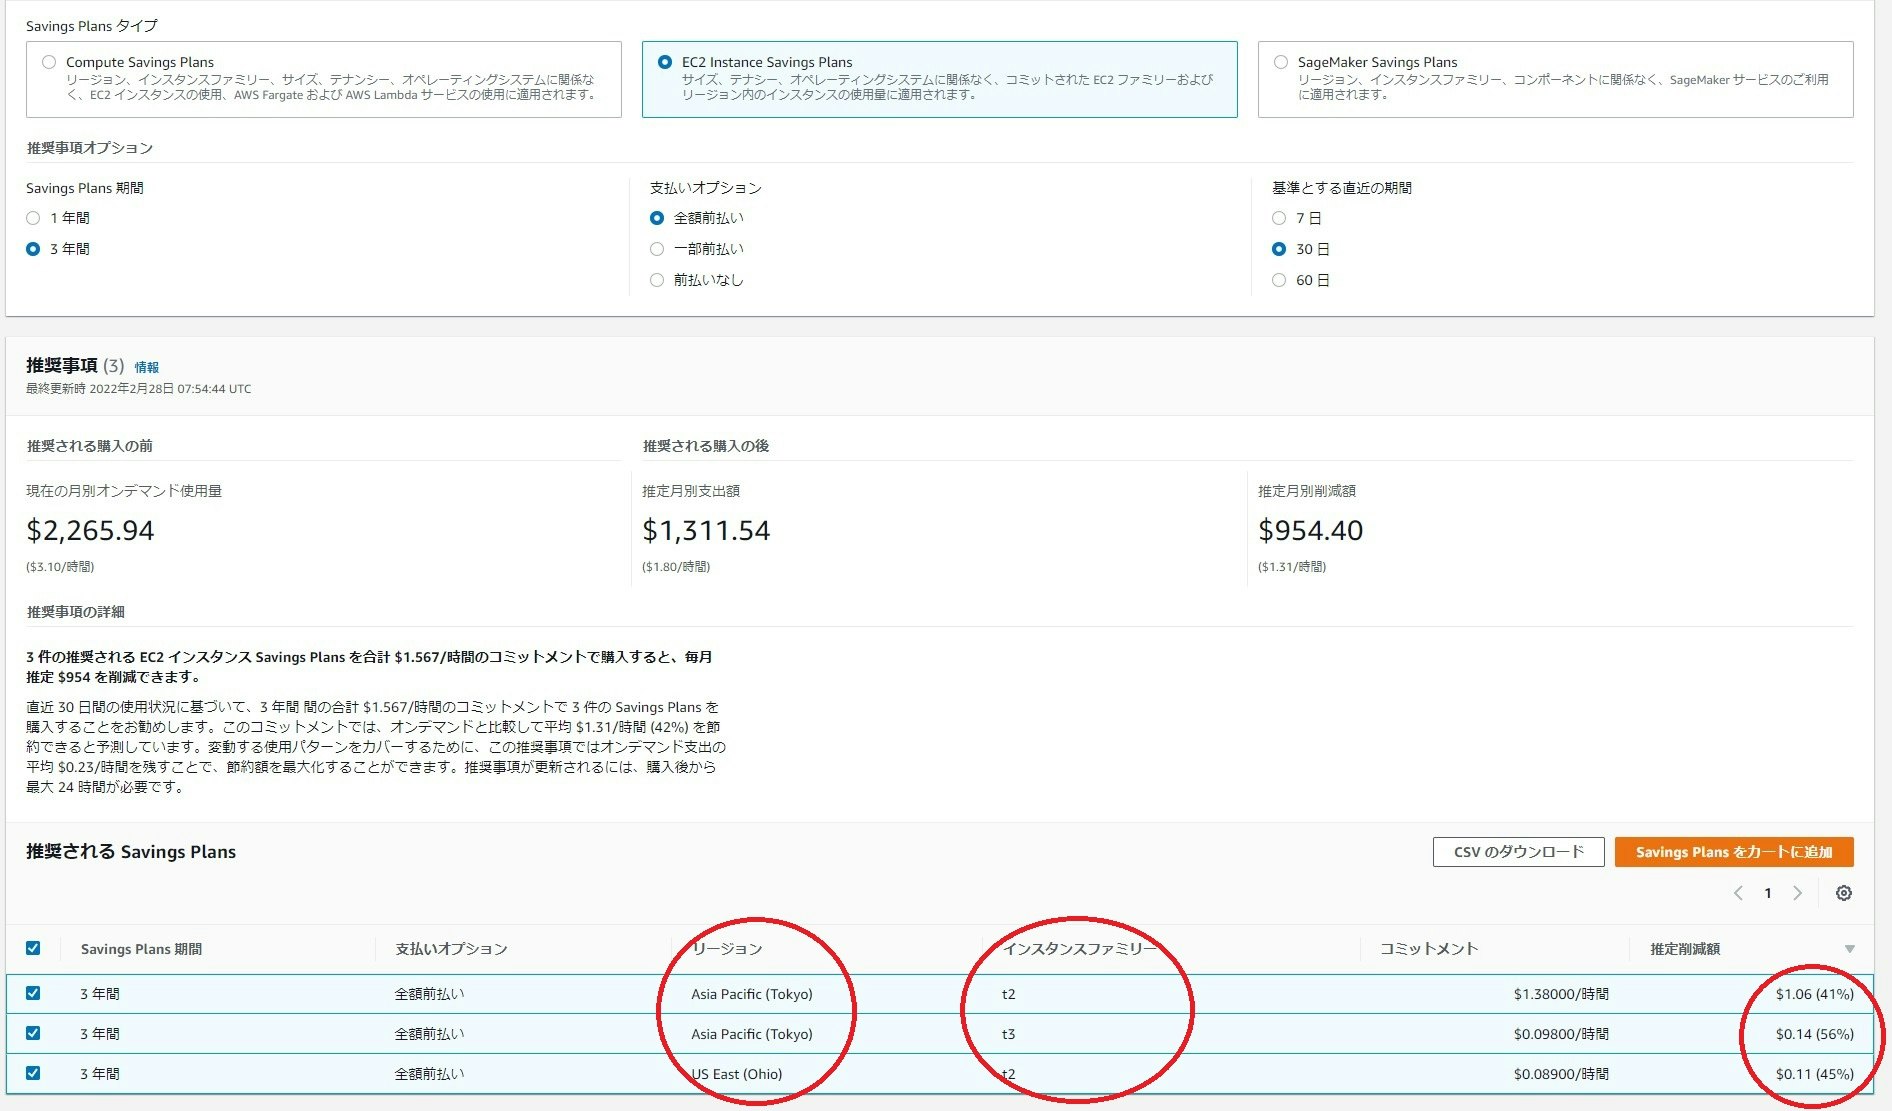Uncheck the US East (Ohio) t2 row

(33, 1073)
